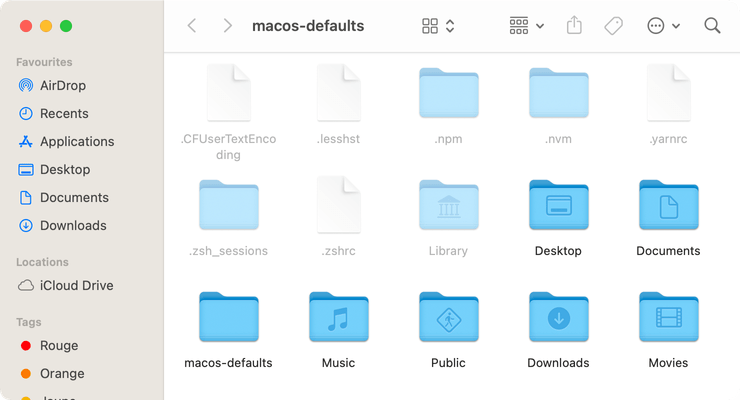This screenshot has height=400, width=740.
Task: Open Search with the magnifier icon
Action: pos(712,25)
